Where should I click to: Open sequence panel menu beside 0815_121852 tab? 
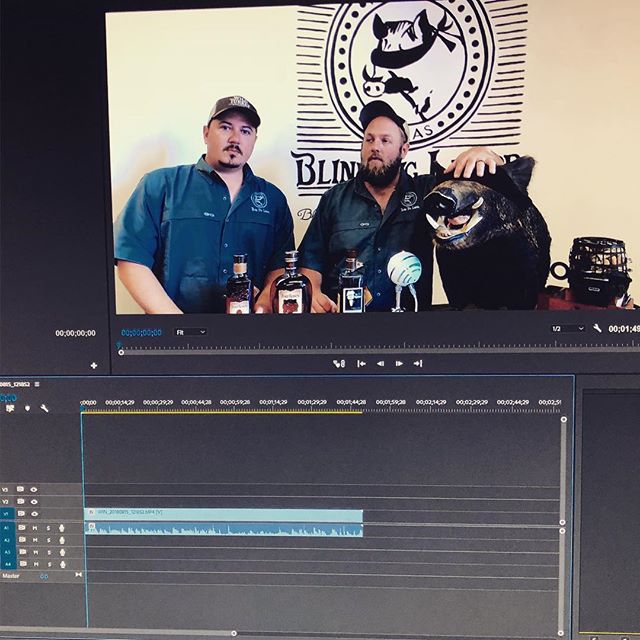point(37,384)
